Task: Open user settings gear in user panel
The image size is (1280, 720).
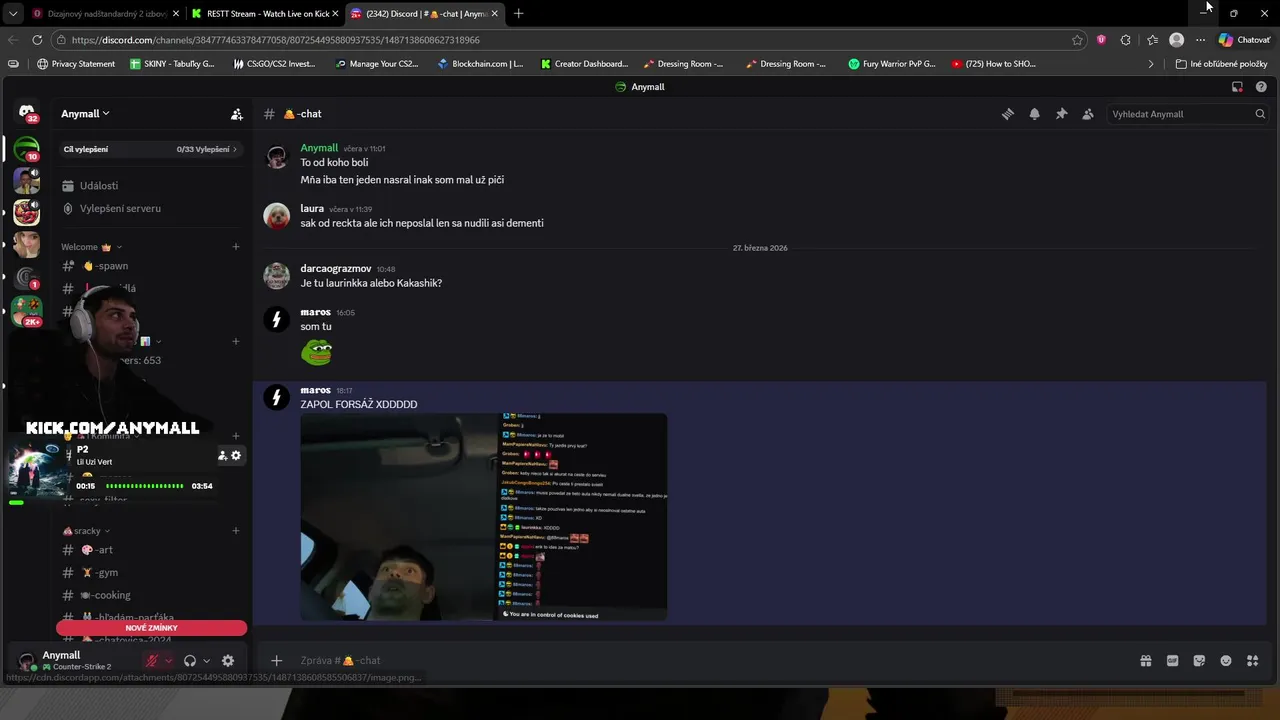Action: [228, 661]
